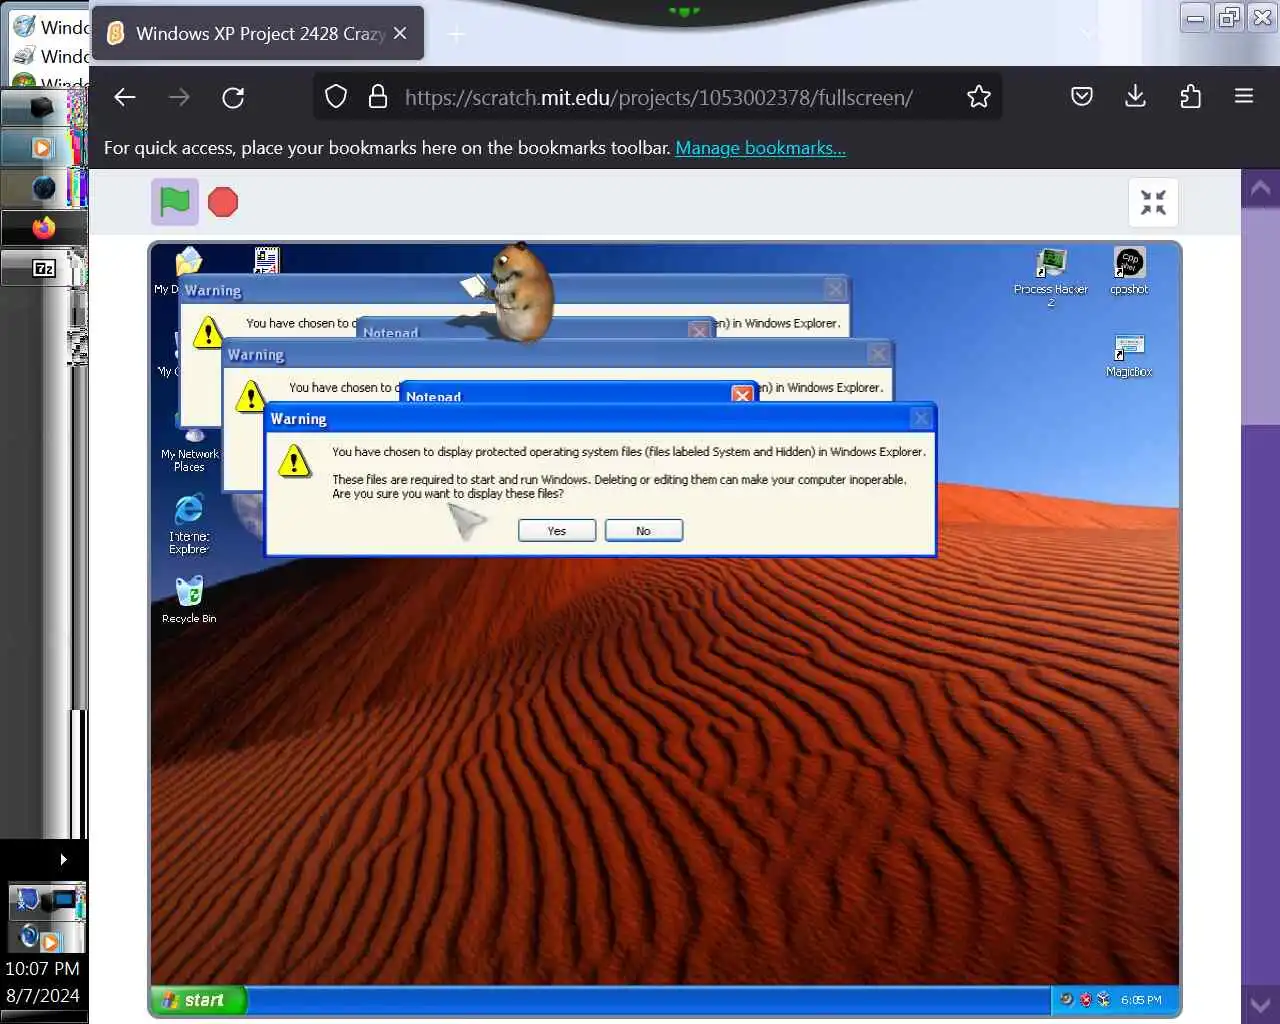Image resolution: width=1280 pixels, height=1024 pixels.
Task: Open the Recycle Bin desktop icon
Action: [x=189, y=600]
